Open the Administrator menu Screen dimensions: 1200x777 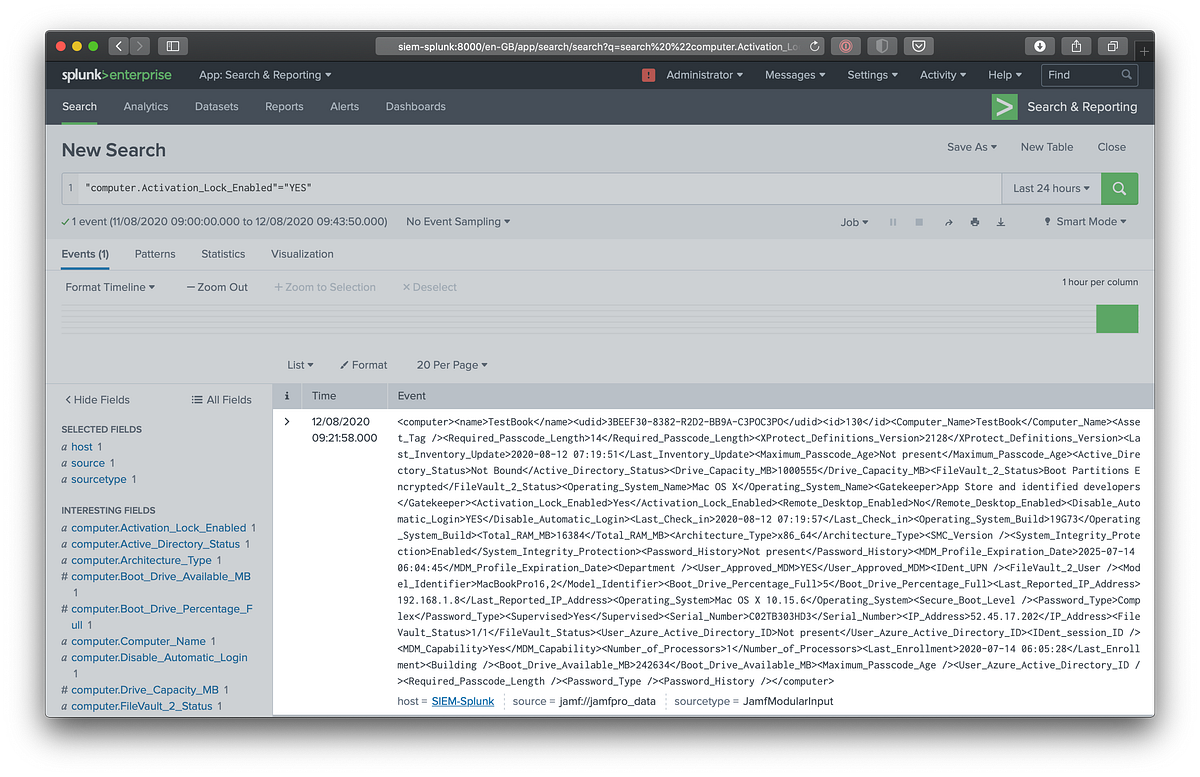coord(705,75)
